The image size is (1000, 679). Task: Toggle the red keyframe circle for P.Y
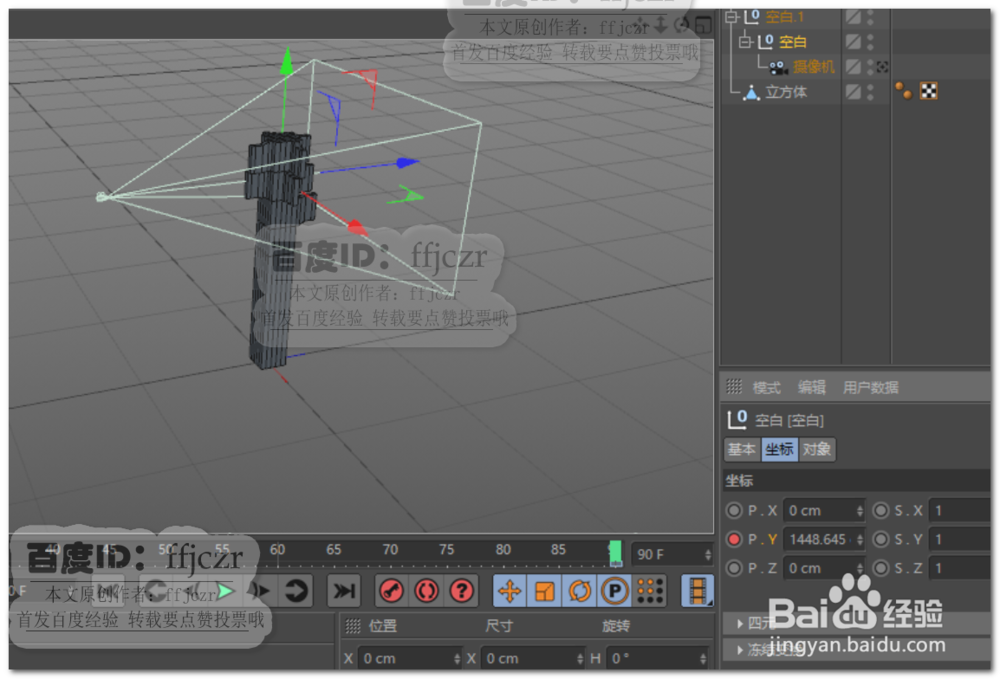[734, 539]
